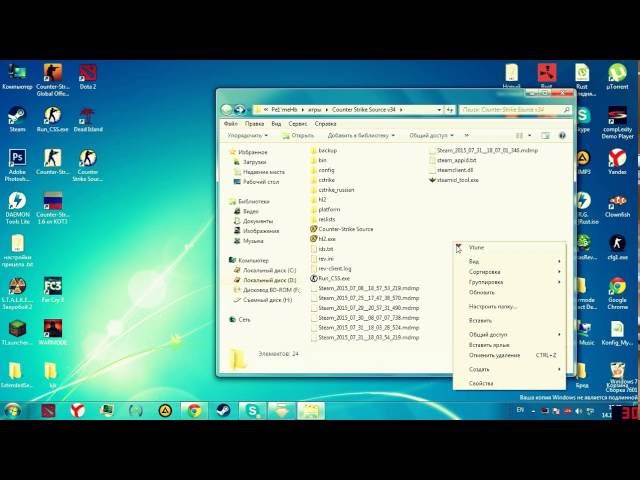Open Chrome from the taskbar
This screenshot has width=640, height=480.
tap(194, 411)
